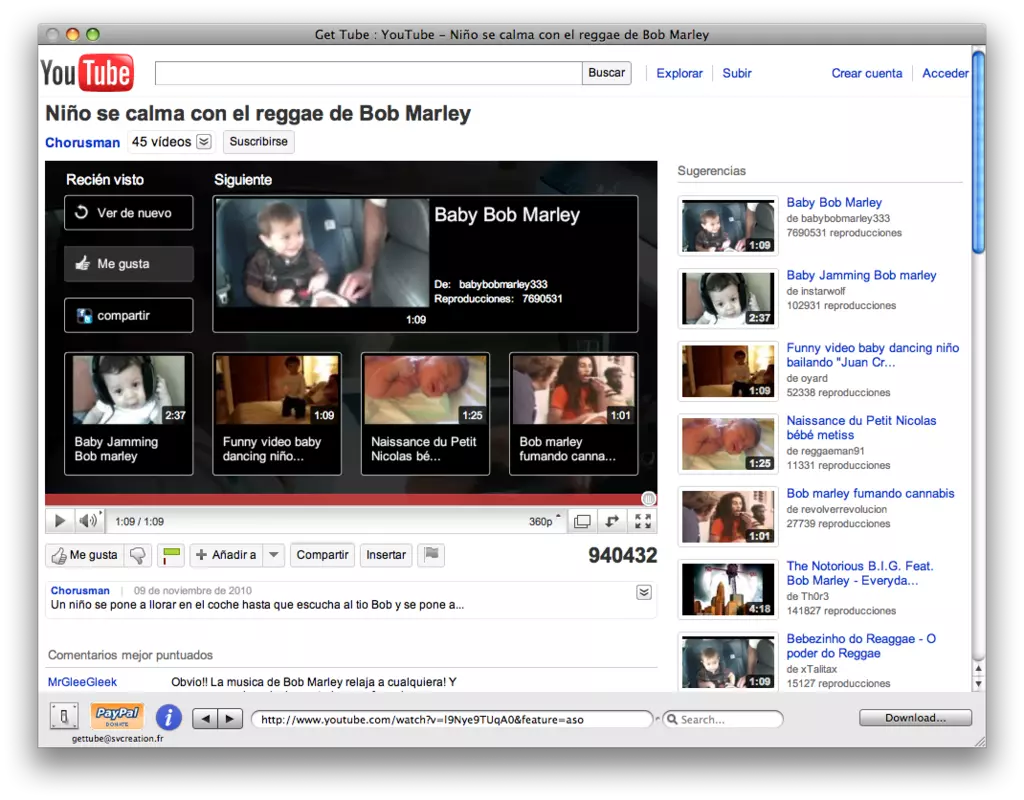The width and height of the screenshot is (1024, 800).
Task: Click the thumbs-down dislike icon
Action: coord(138,555)
